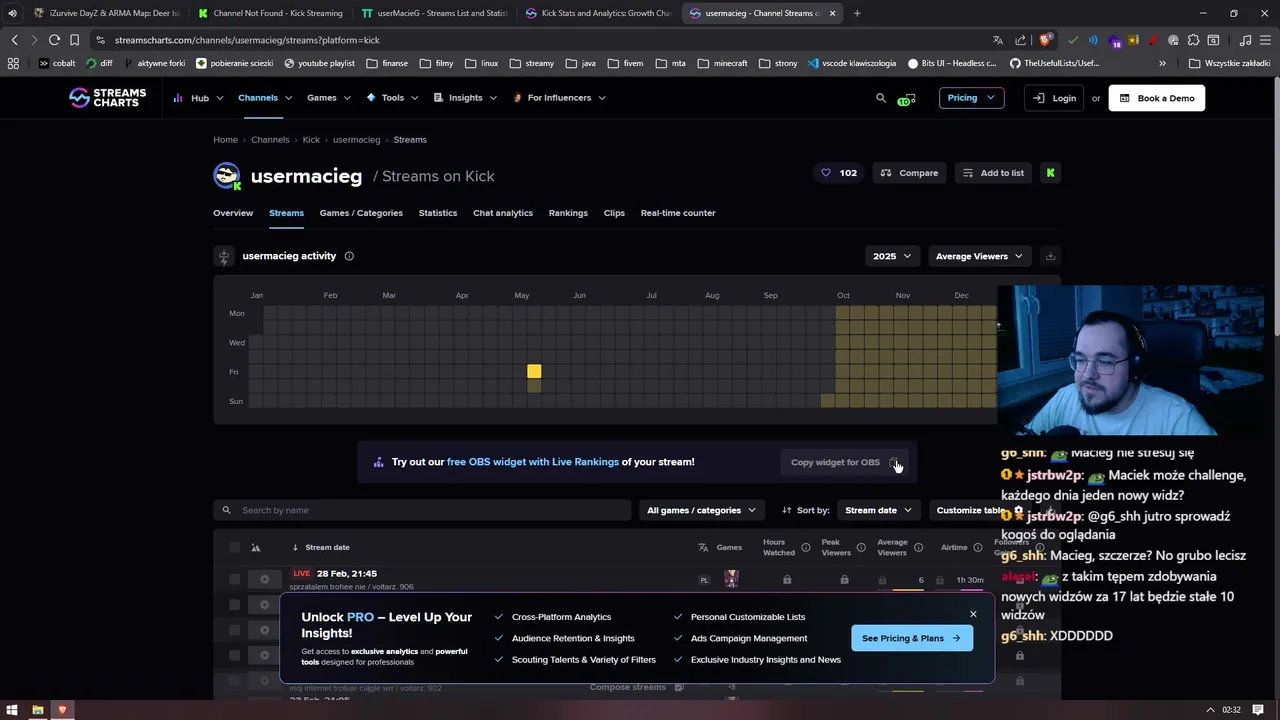Screen dimensions: 1280x720
Task: Switch to Channel Not Found Kick browser tab
Action: pyautogui.click(x=270, y=13)
